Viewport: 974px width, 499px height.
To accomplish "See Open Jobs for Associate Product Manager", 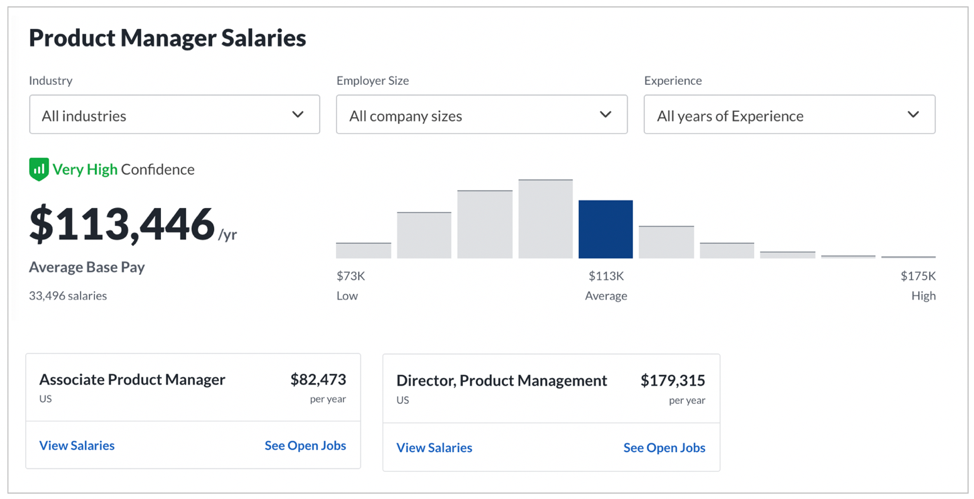I will click(x=305, y=446).
